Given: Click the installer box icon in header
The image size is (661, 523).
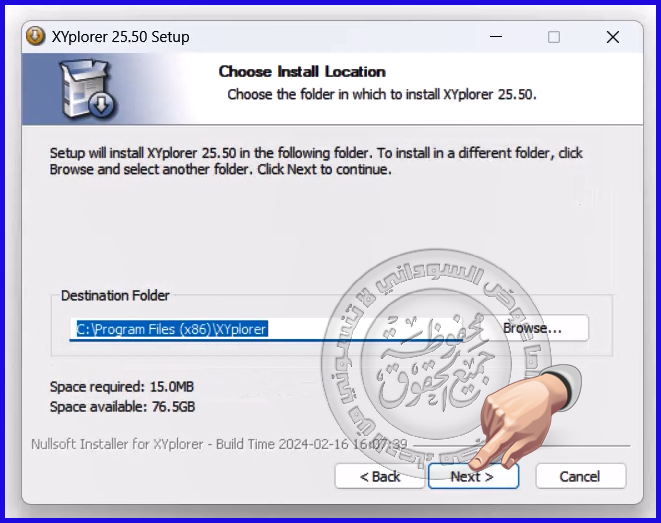Looking at the screenshot, I should coord(88,89).
